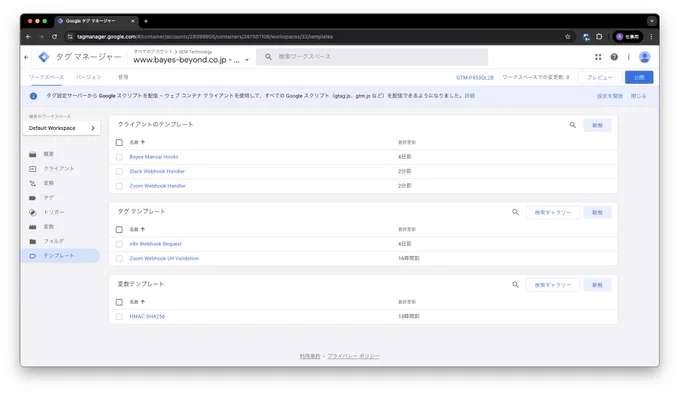The image size is (680, 394).
Task: Create new tag template with 新規 button
Action: click(x=598, y=212)
